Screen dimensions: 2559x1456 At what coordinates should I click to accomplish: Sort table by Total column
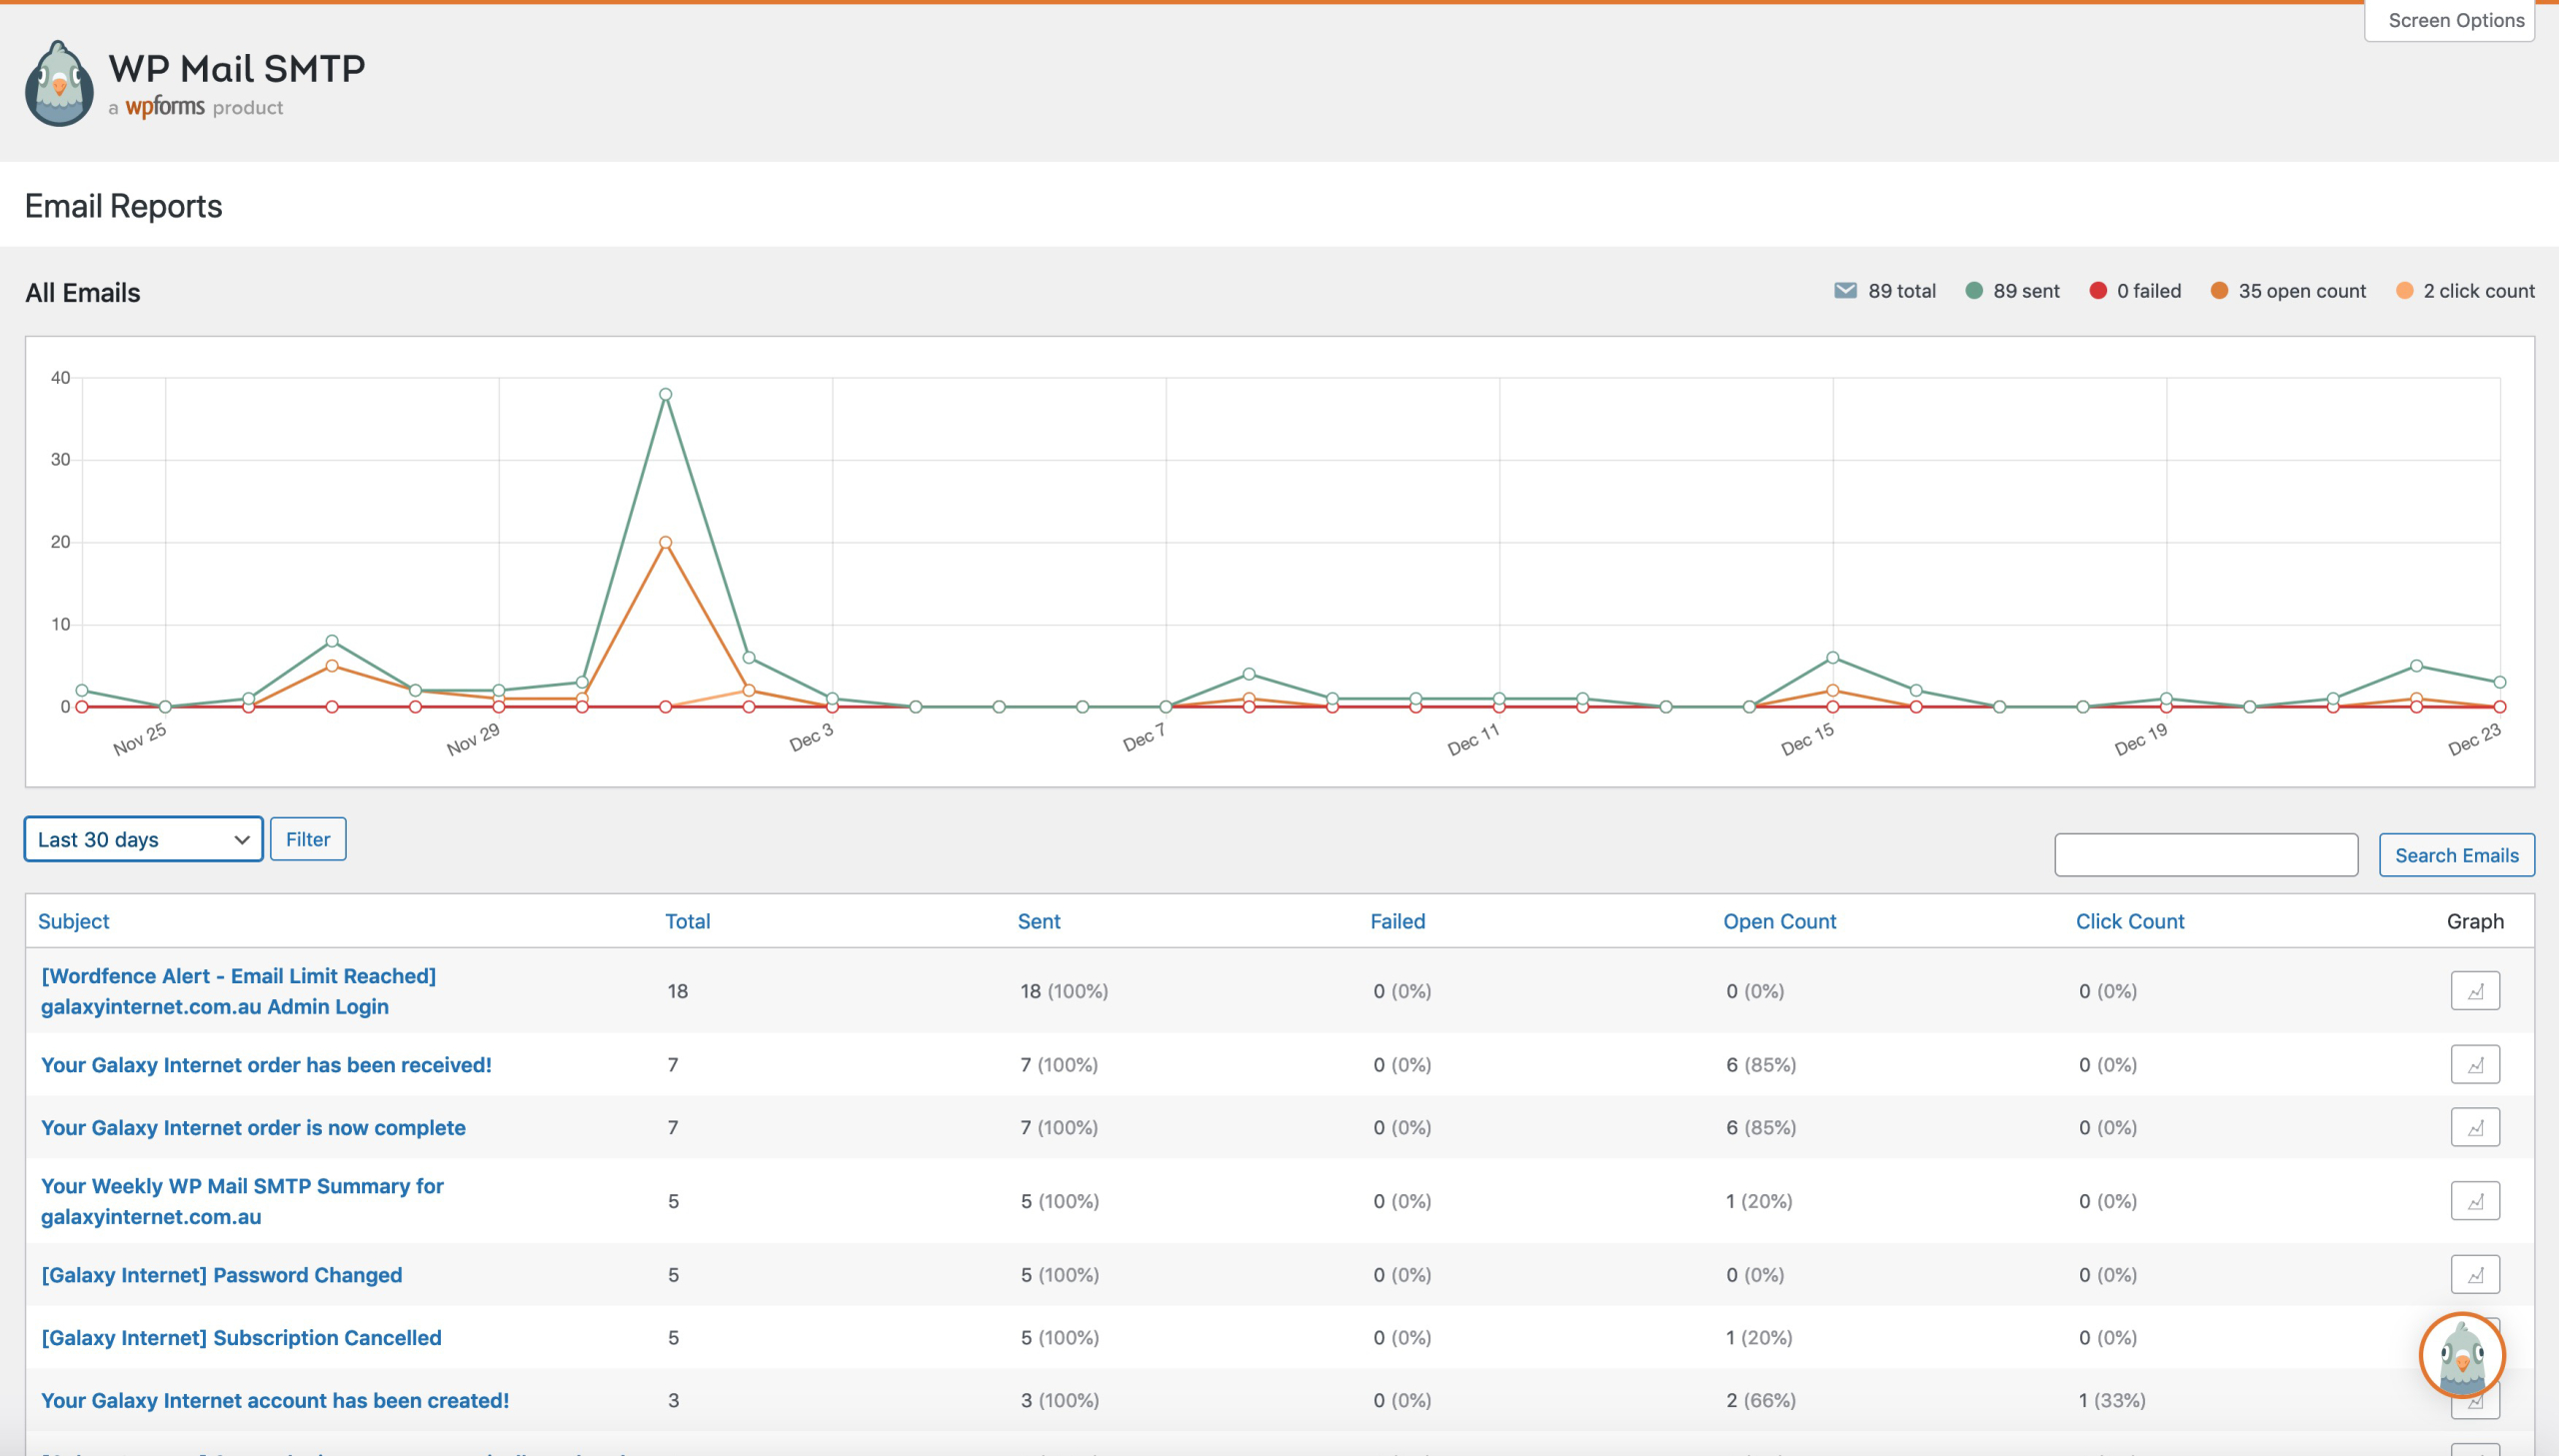(687, 921)
